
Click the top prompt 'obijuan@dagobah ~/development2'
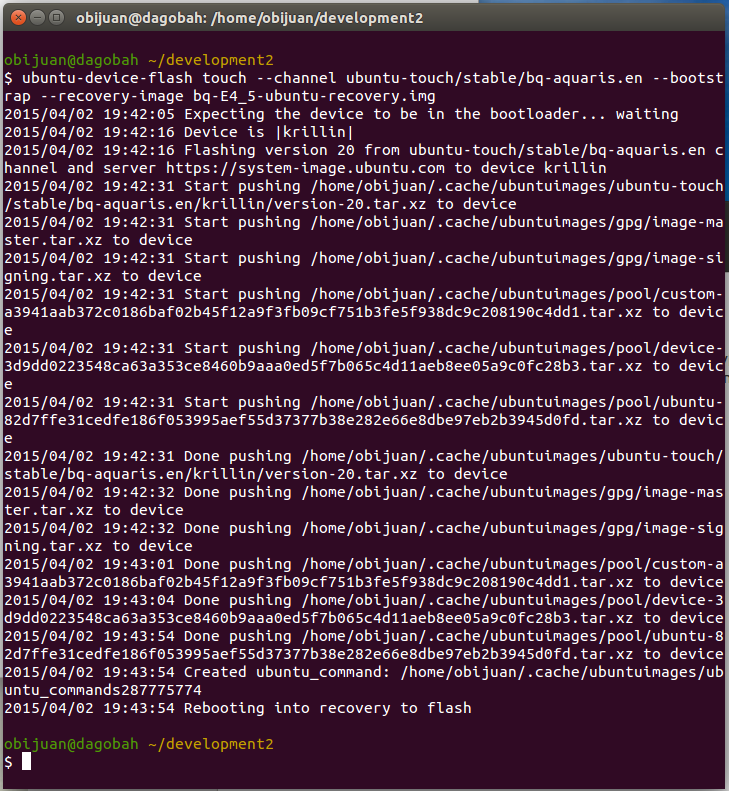(139, 60)
